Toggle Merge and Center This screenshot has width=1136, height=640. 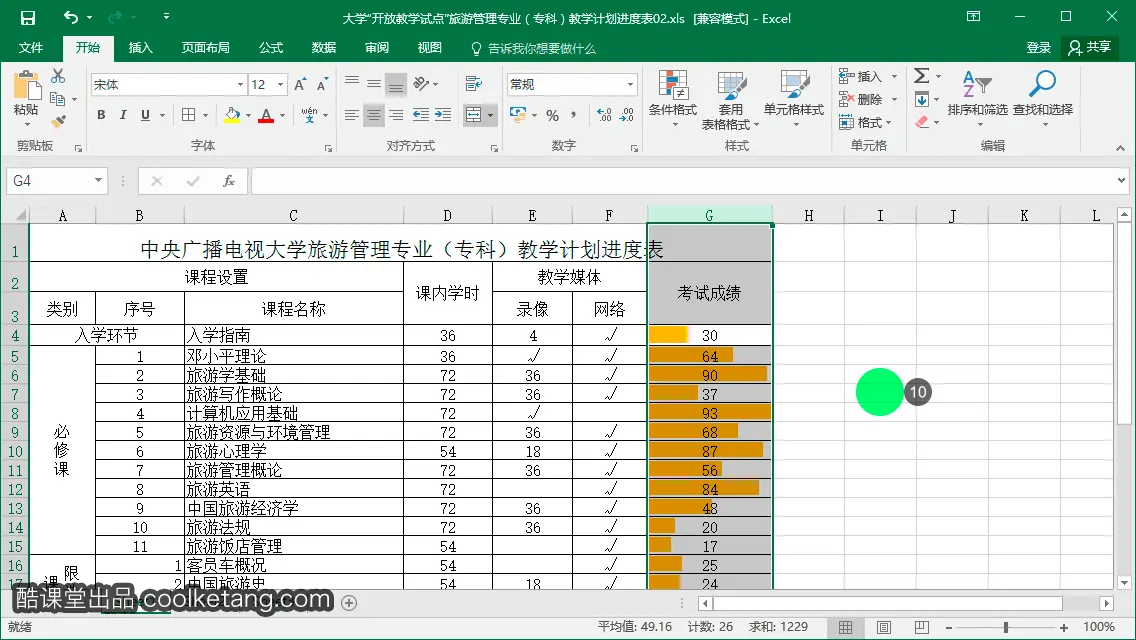[x=473, y=115]
